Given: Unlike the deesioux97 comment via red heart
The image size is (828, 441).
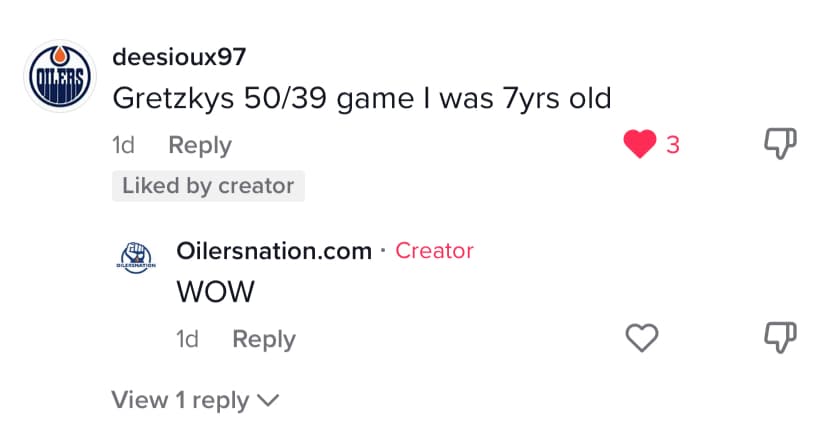Looking at the screenshot, I should pos(639,146).
